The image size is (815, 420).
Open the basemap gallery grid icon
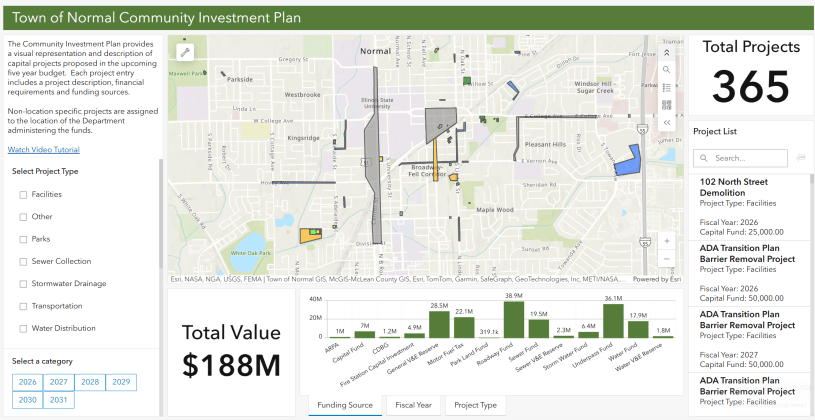[666, 105]
